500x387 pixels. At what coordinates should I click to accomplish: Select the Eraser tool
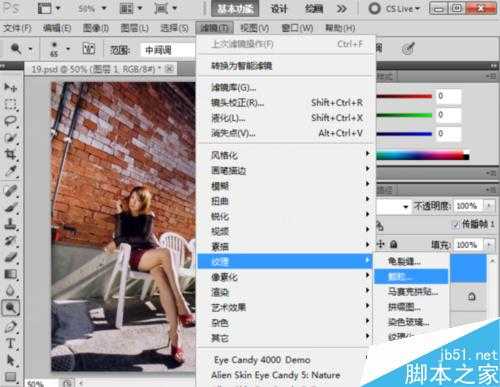click(x=11, y=257)
